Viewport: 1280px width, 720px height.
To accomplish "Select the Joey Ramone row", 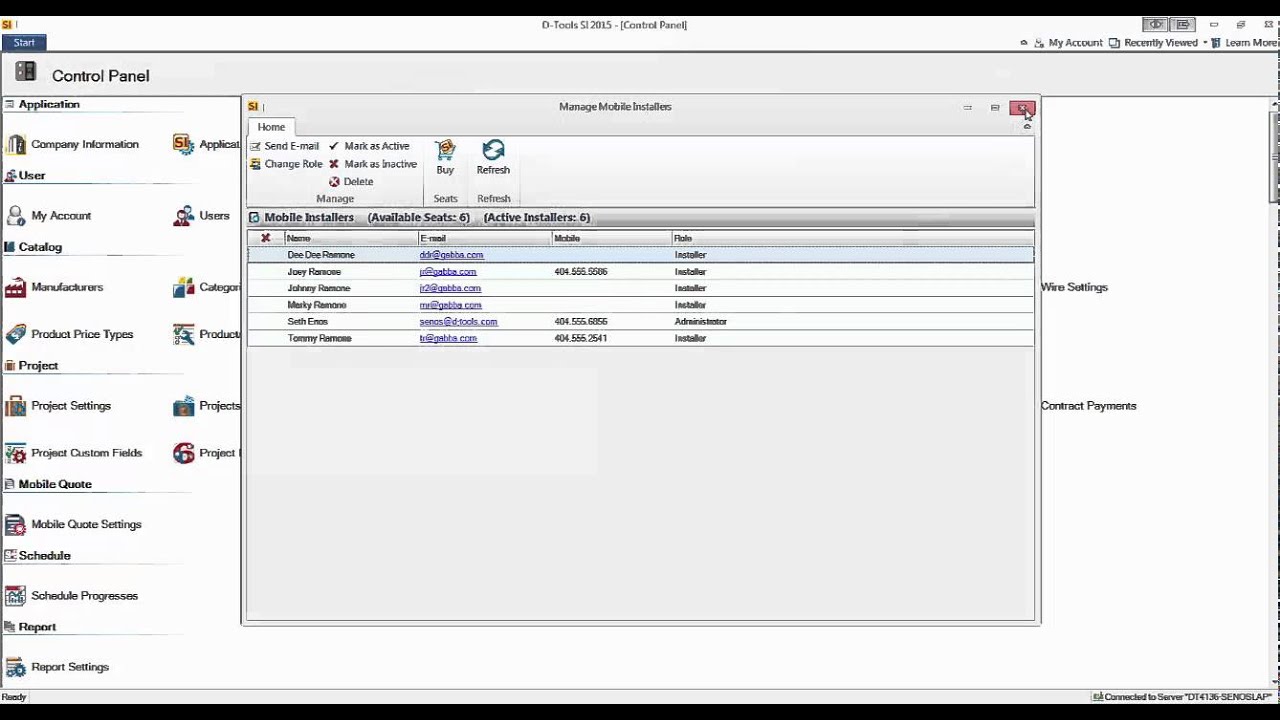I will (641, 272).
